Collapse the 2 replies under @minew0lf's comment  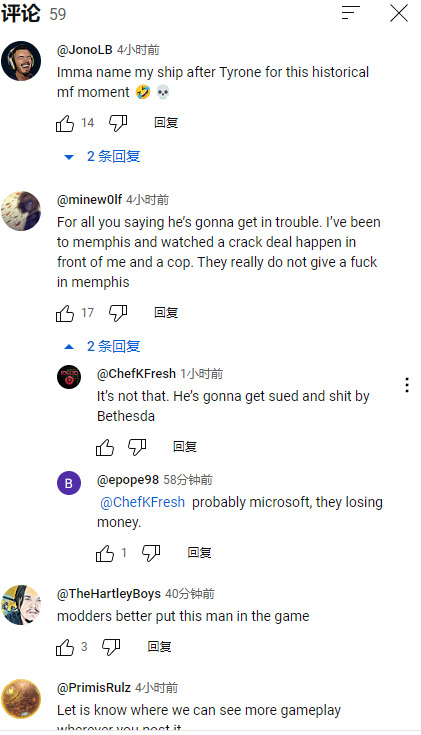coord(102,347)
